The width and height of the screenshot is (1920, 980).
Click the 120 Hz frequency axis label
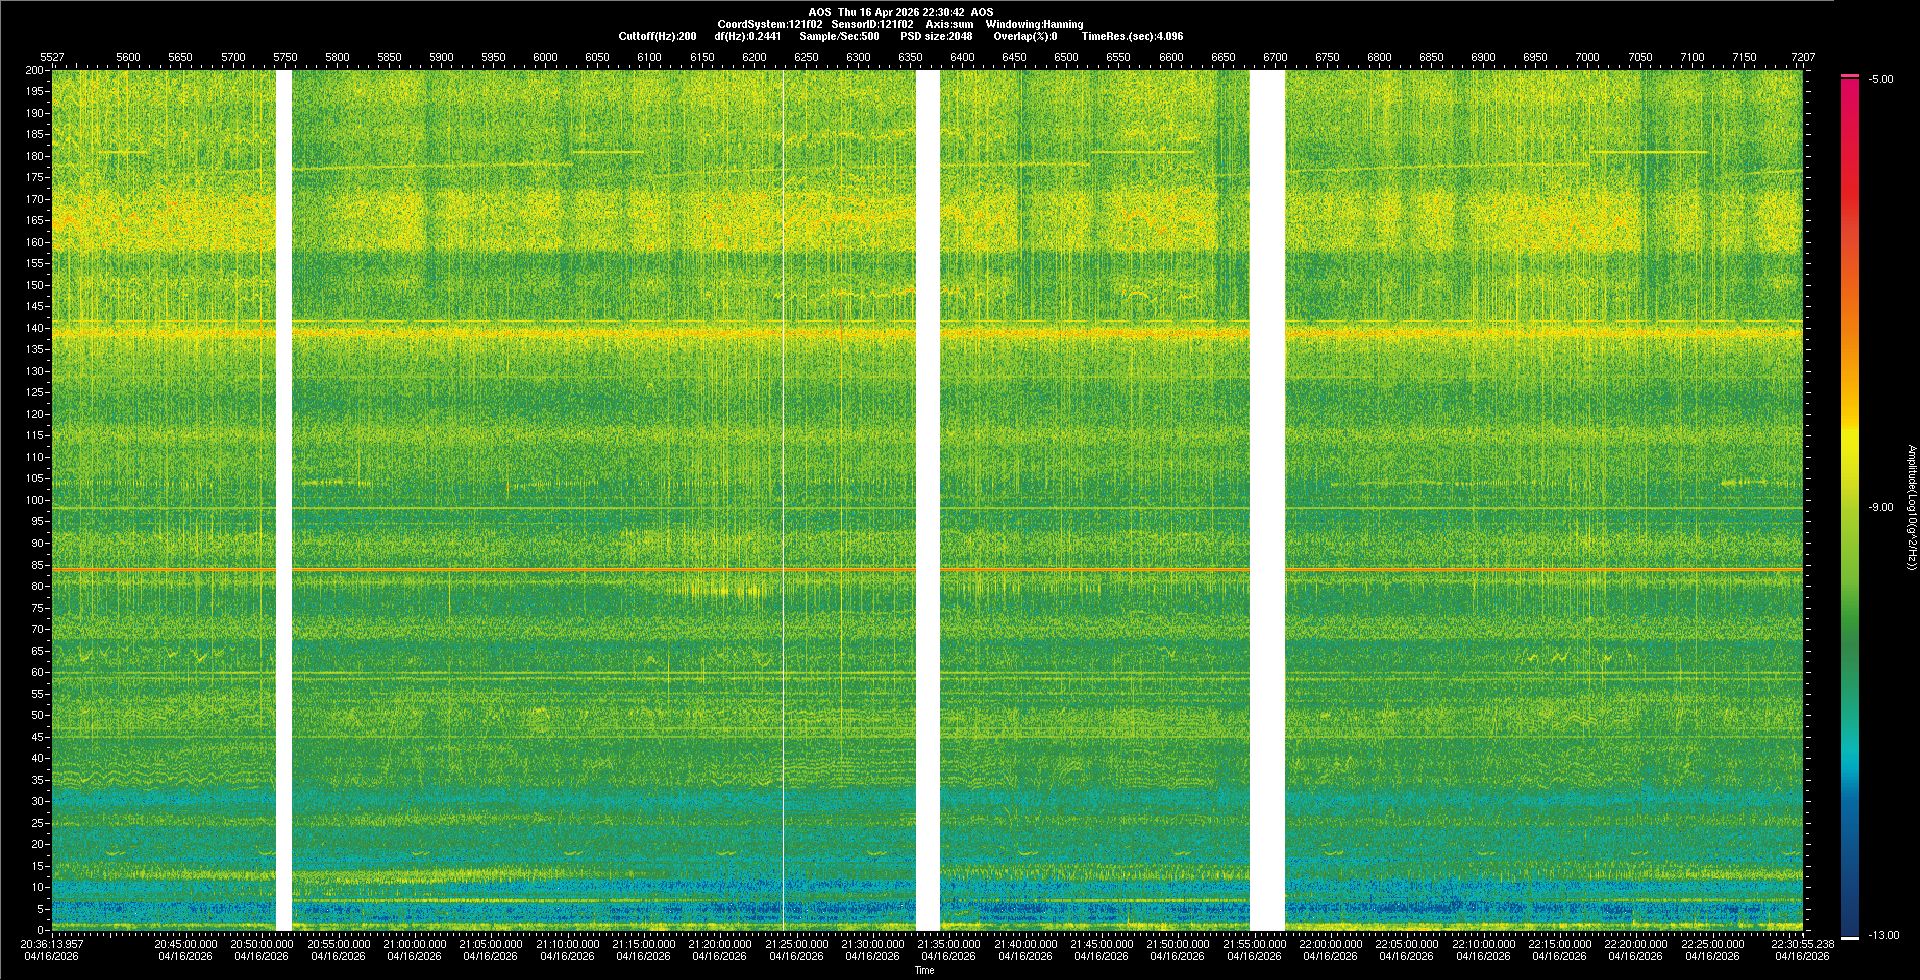[x=35, y=414]
